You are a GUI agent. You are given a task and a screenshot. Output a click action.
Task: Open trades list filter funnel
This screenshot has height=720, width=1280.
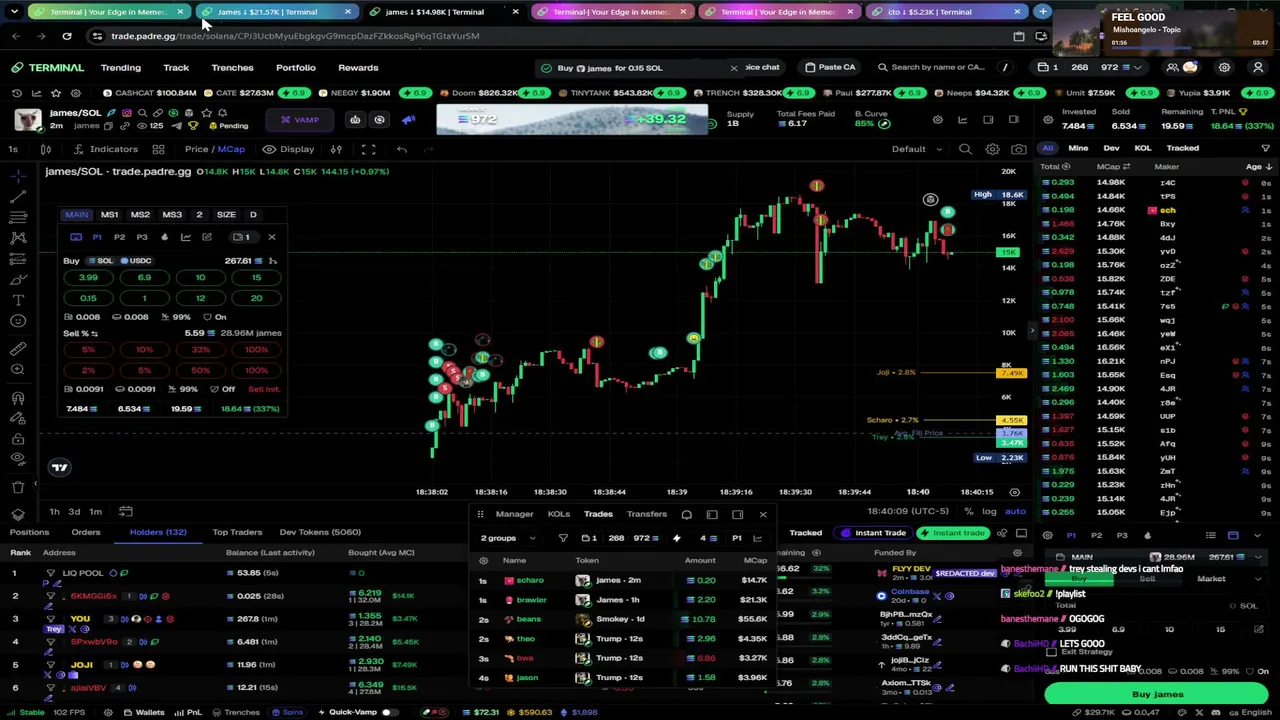[1265, 148]
